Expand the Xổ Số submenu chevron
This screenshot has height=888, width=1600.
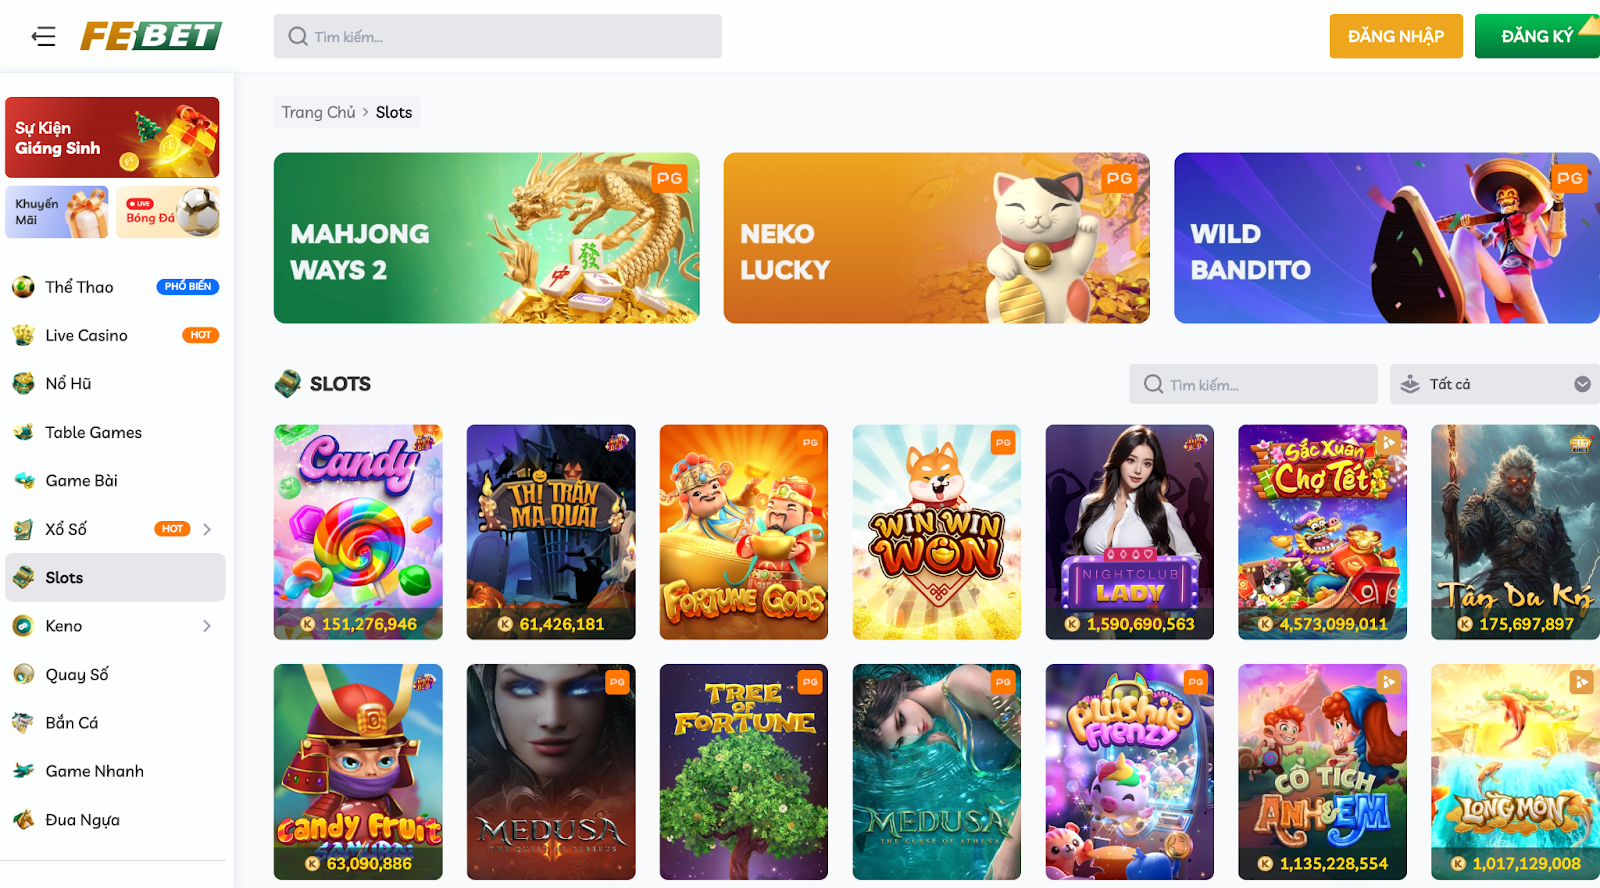tap(207, 529)
